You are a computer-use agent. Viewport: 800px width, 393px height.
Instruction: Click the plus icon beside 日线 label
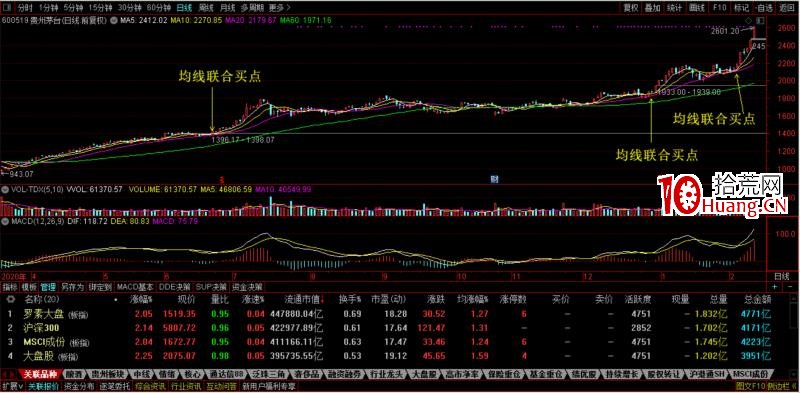pos(774,287)
